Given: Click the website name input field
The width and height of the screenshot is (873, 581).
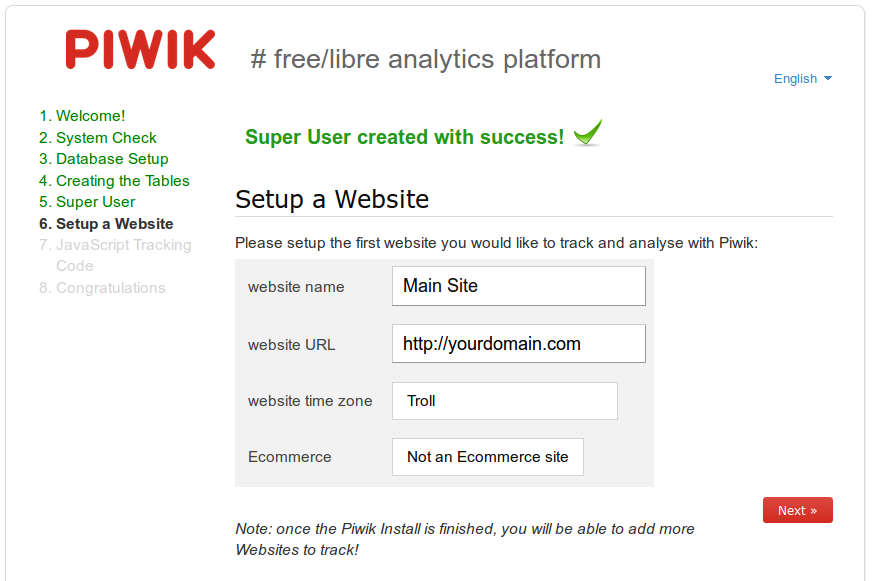Looking at the screenshot, I should point(519,285).
